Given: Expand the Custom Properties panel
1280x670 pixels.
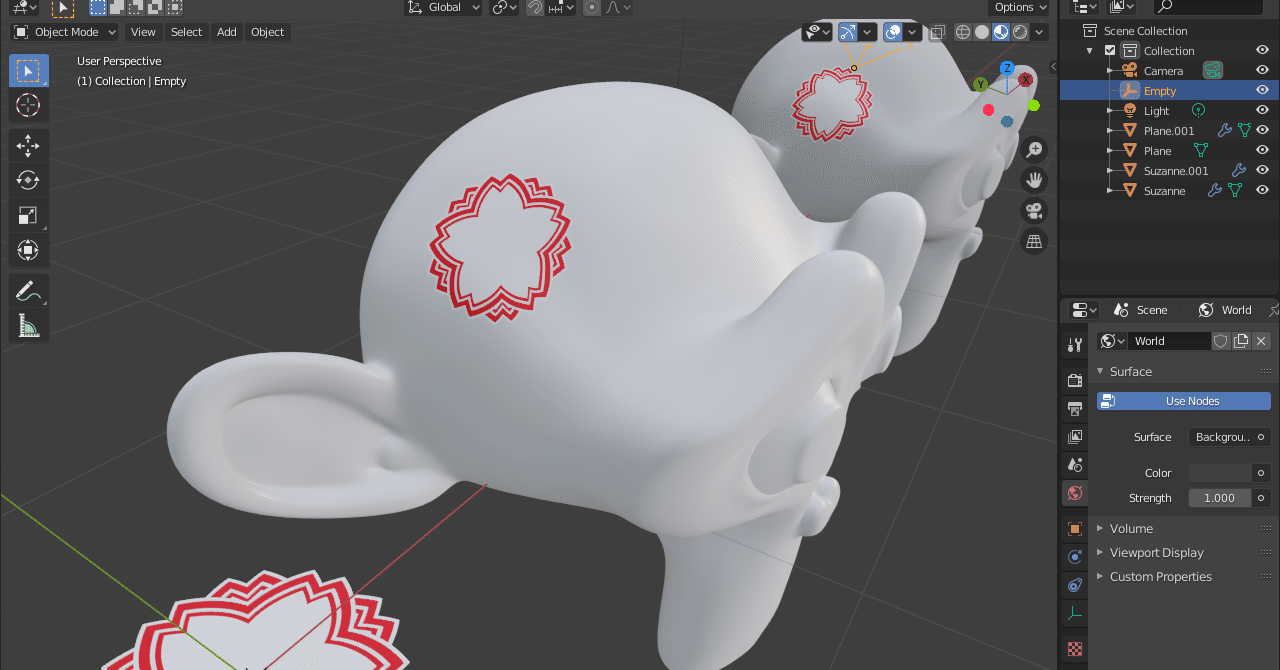Looking at the screenshot, I should 1159,576.
